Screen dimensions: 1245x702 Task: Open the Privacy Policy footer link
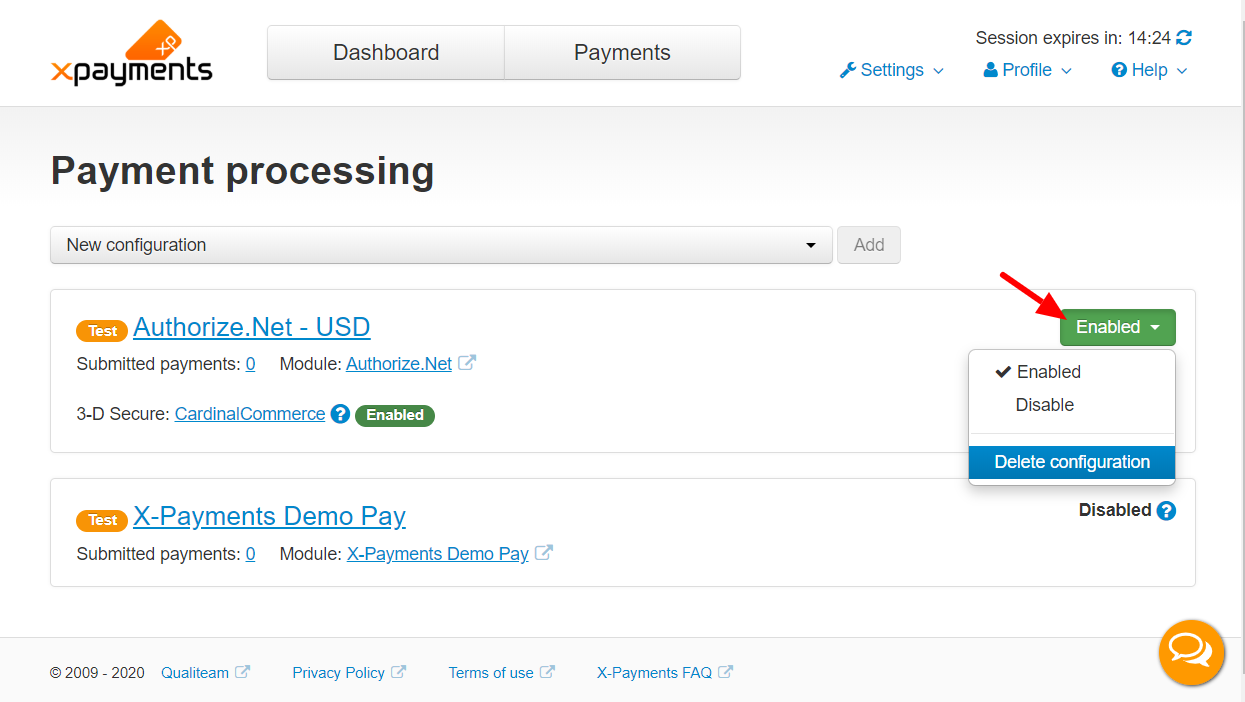coord(338,673)
